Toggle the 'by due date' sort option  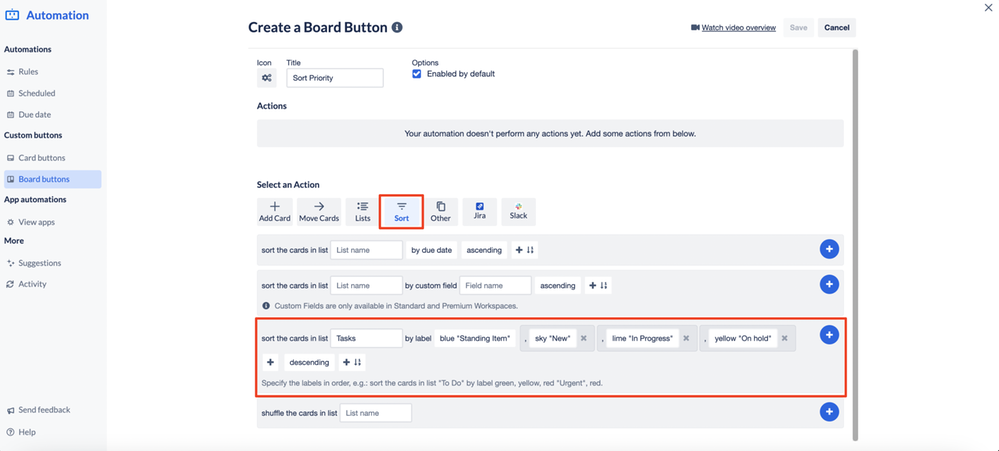[431, 250]
